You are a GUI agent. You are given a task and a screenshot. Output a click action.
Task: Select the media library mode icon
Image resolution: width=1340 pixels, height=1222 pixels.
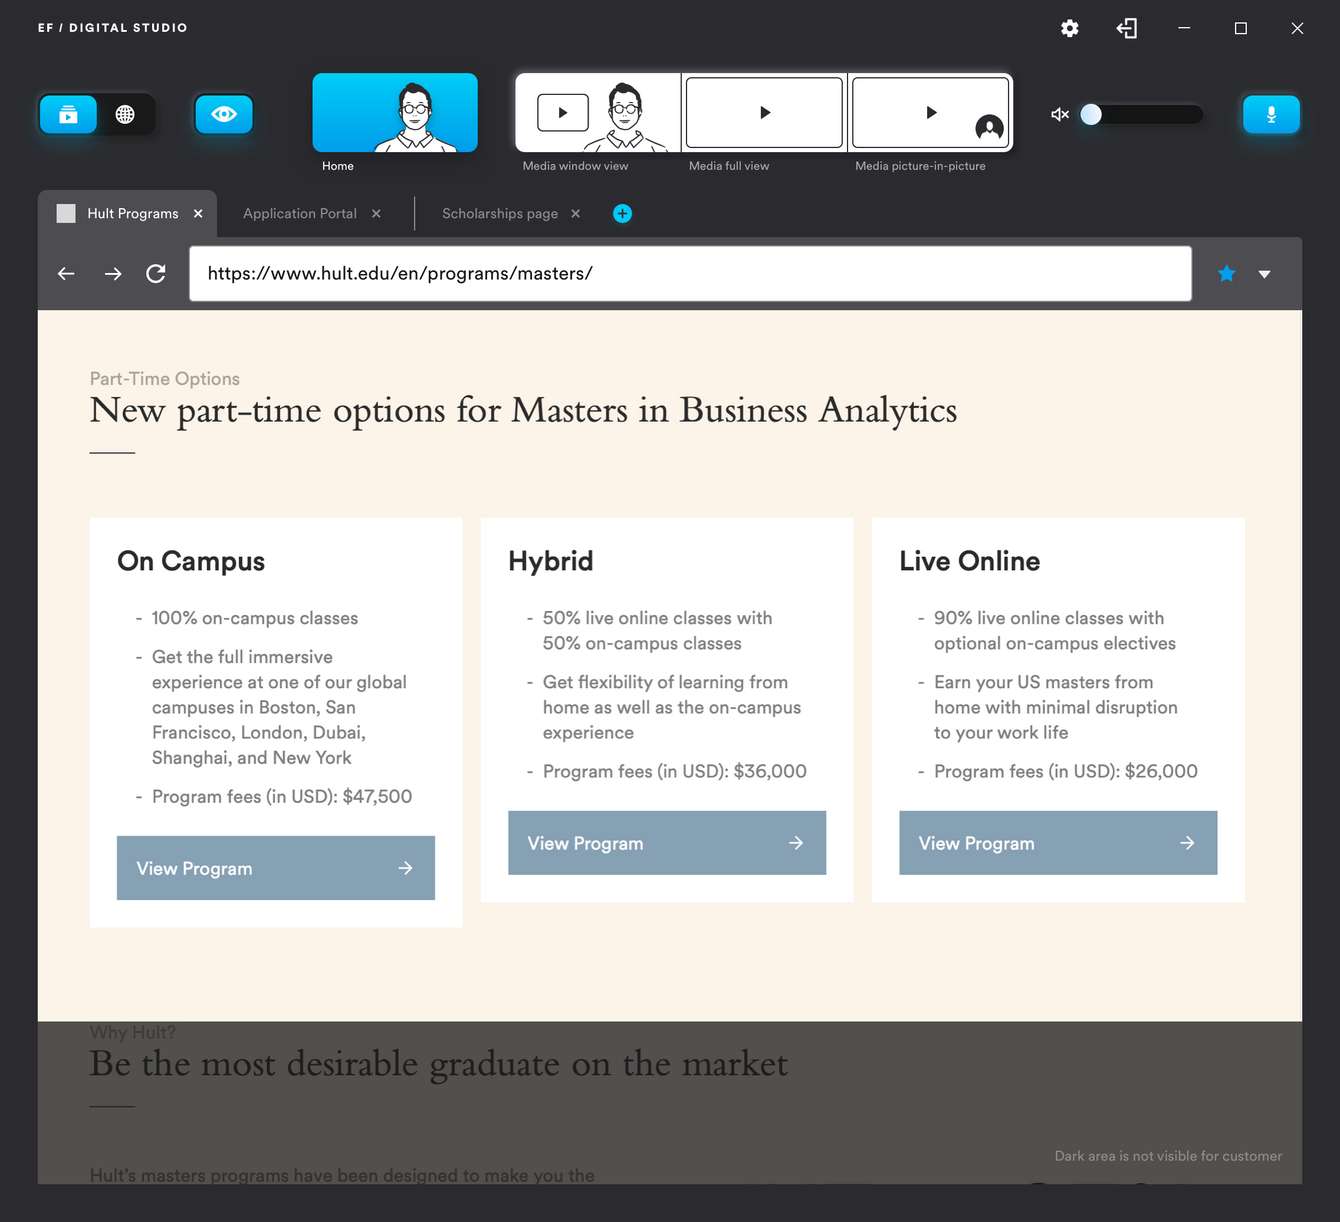pyautogui.click(x=68, y=114)
